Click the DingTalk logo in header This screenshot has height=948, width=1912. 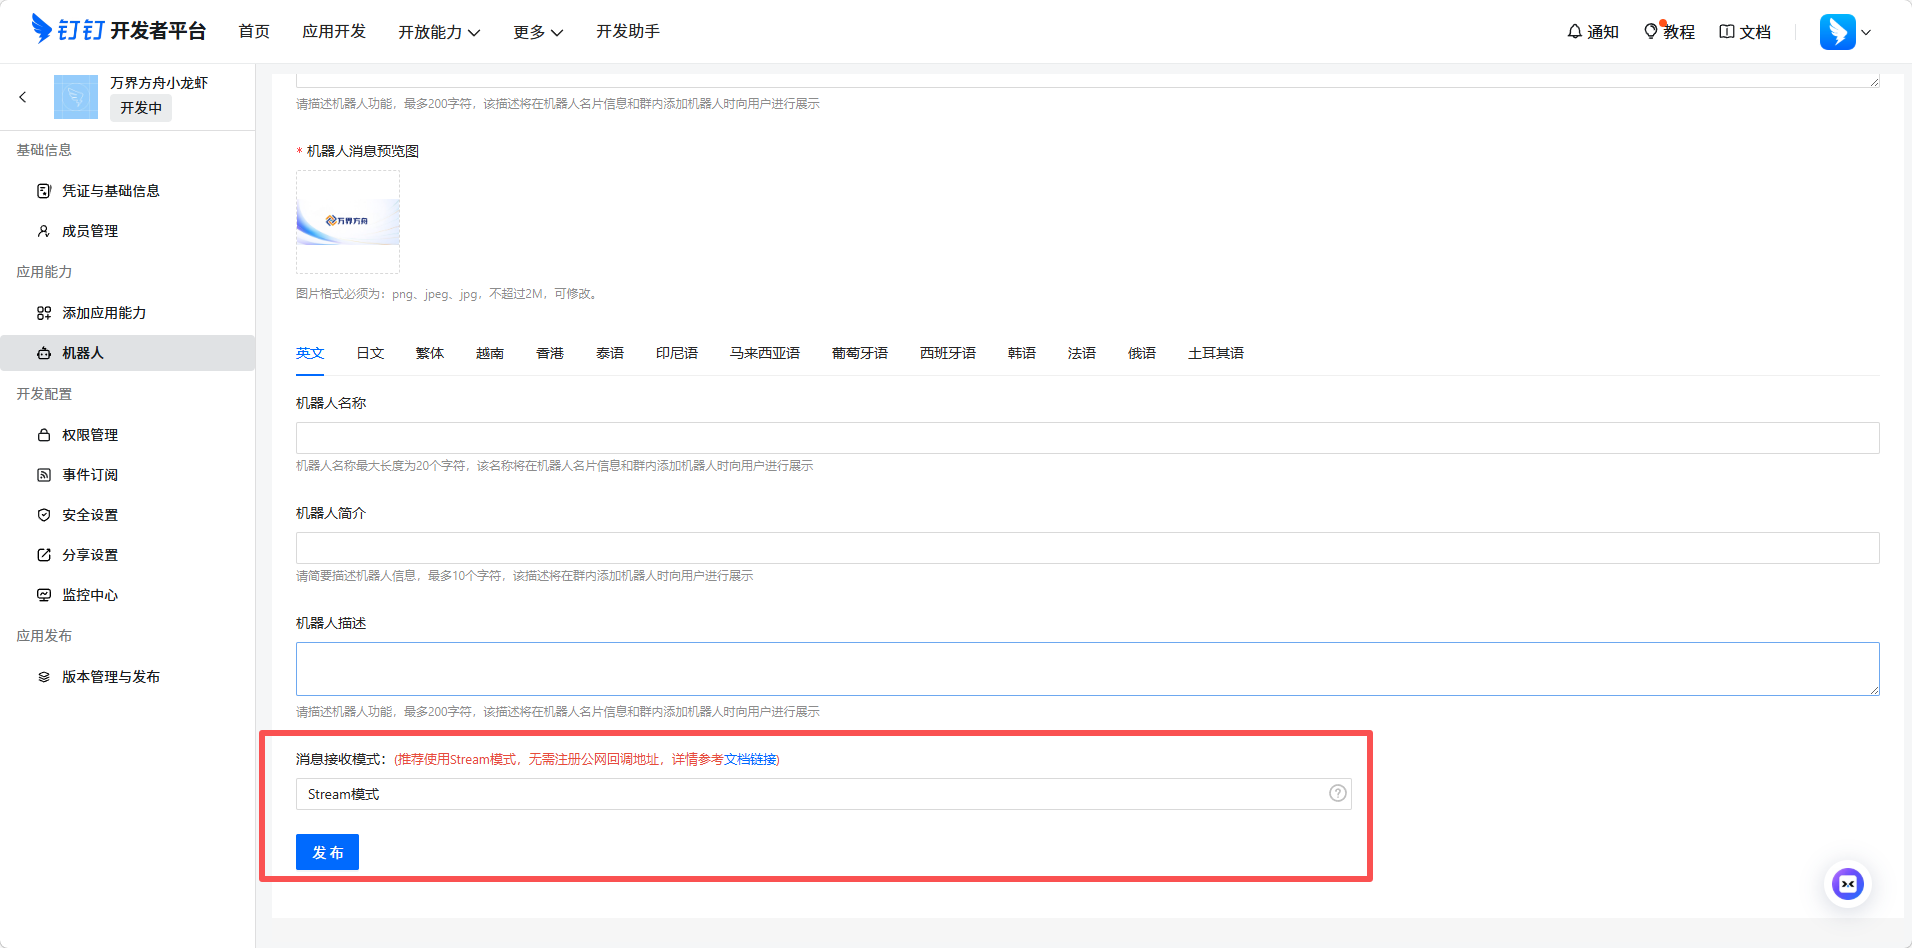42,30
